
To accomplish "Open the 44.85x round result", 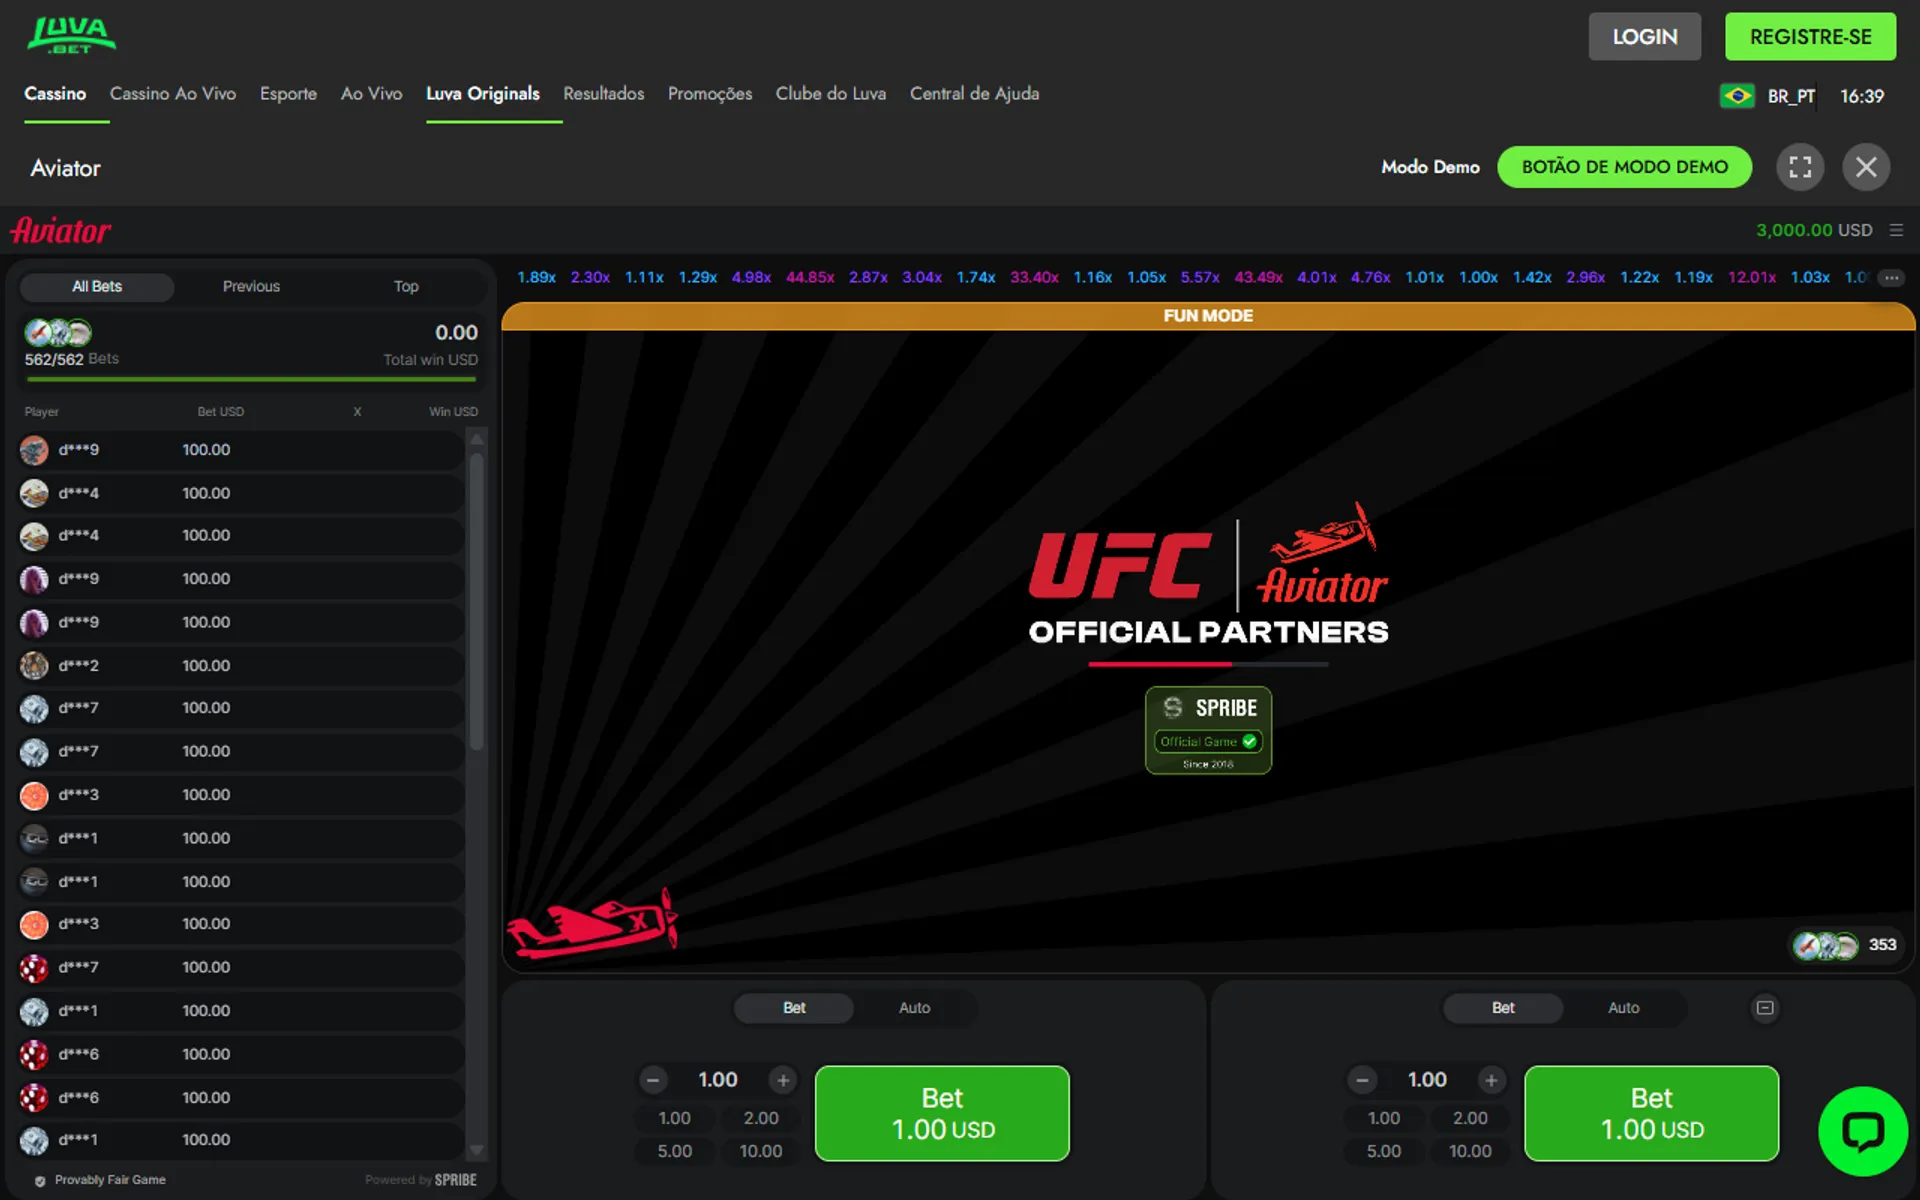I will (x=810, y=277).
